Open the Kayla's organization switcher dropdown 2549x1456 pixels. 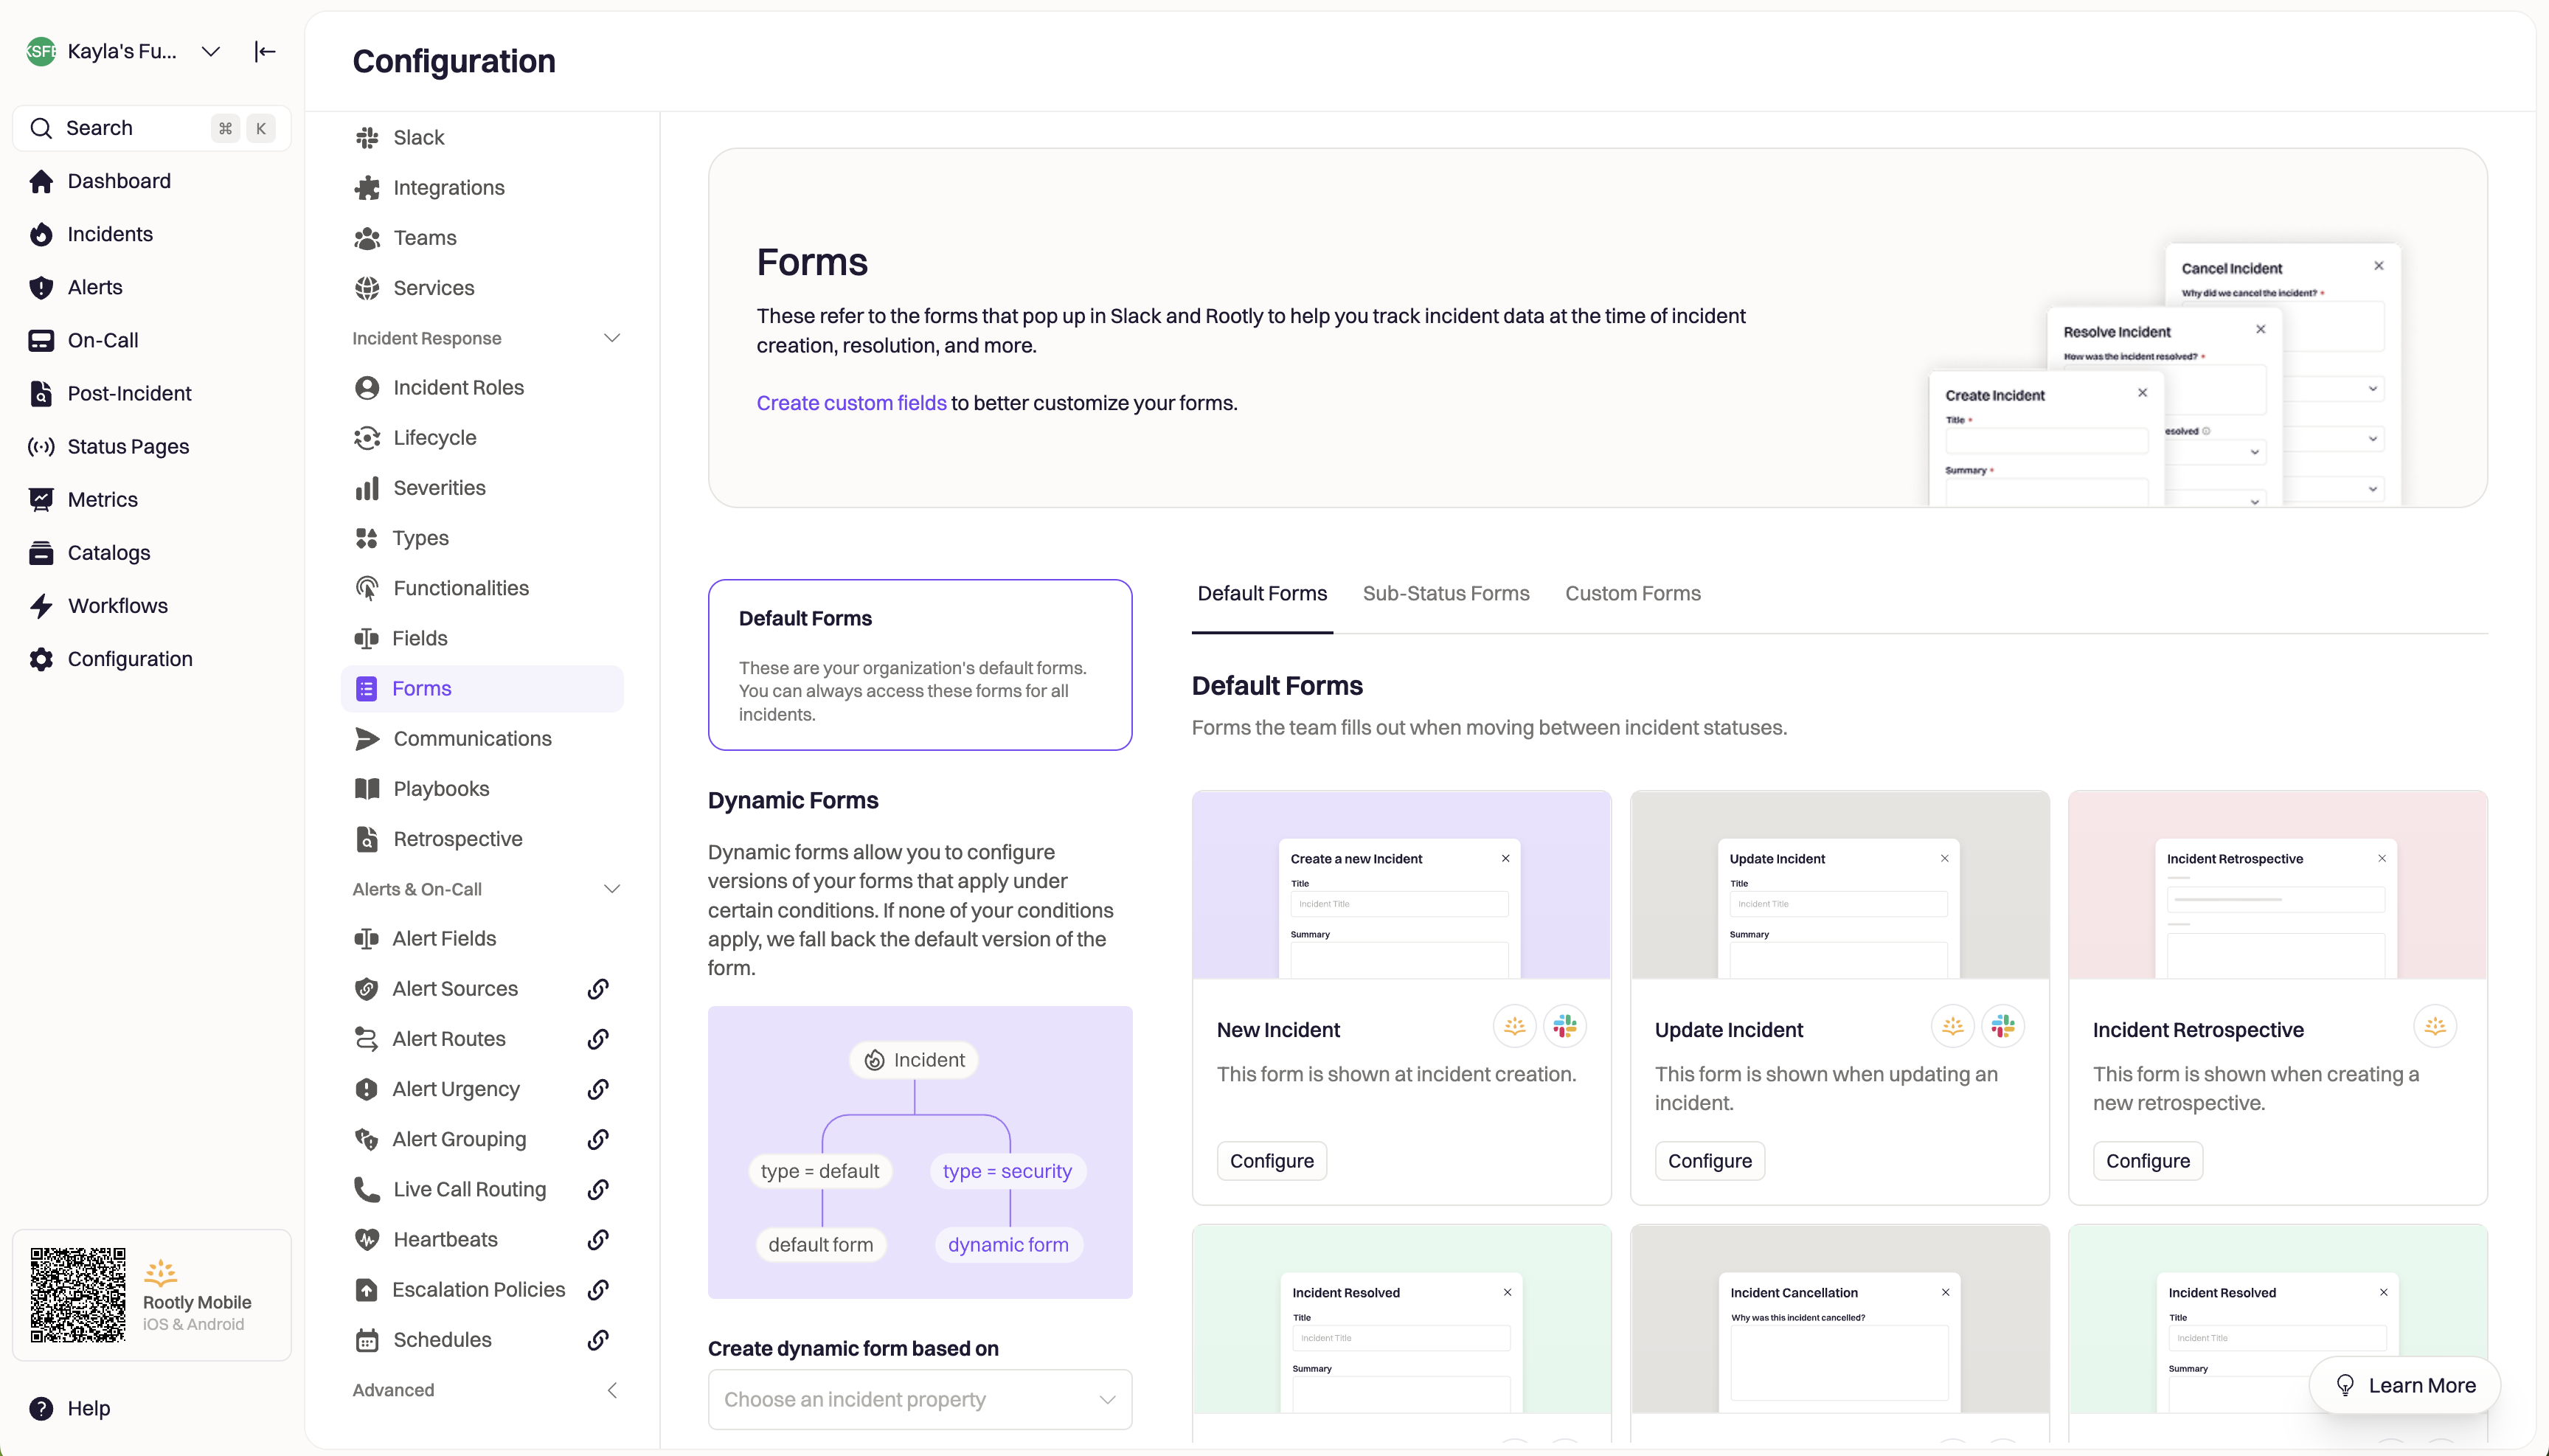click(210, 51)
